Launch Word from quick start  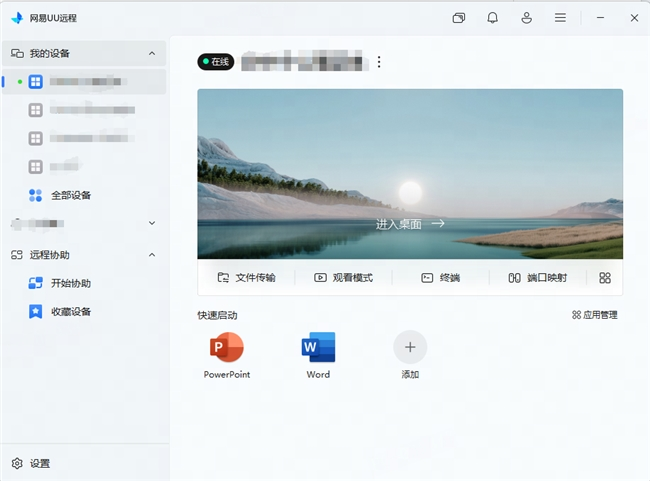coord(318,355)
